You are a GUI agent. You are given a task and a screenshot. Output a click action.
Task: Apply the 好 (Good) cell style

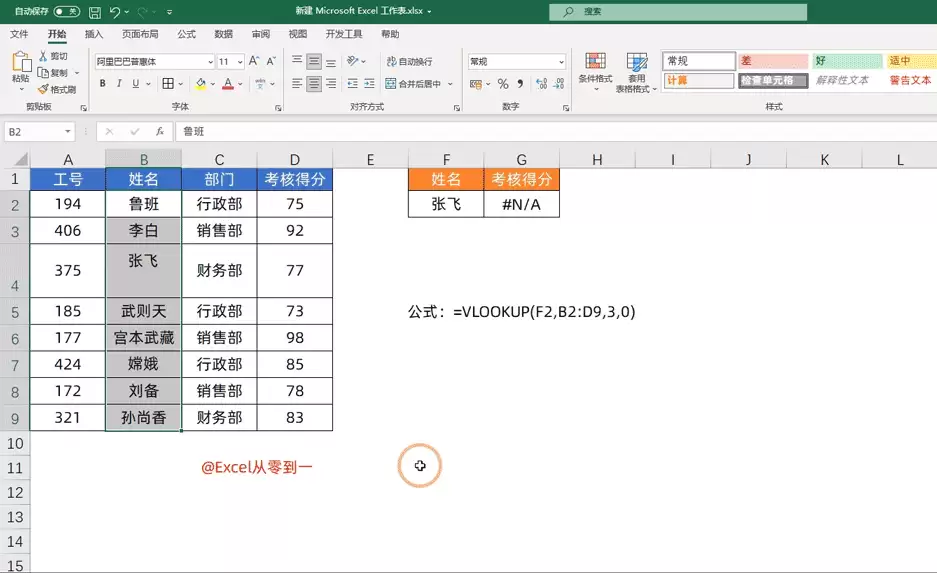[847, 61]
